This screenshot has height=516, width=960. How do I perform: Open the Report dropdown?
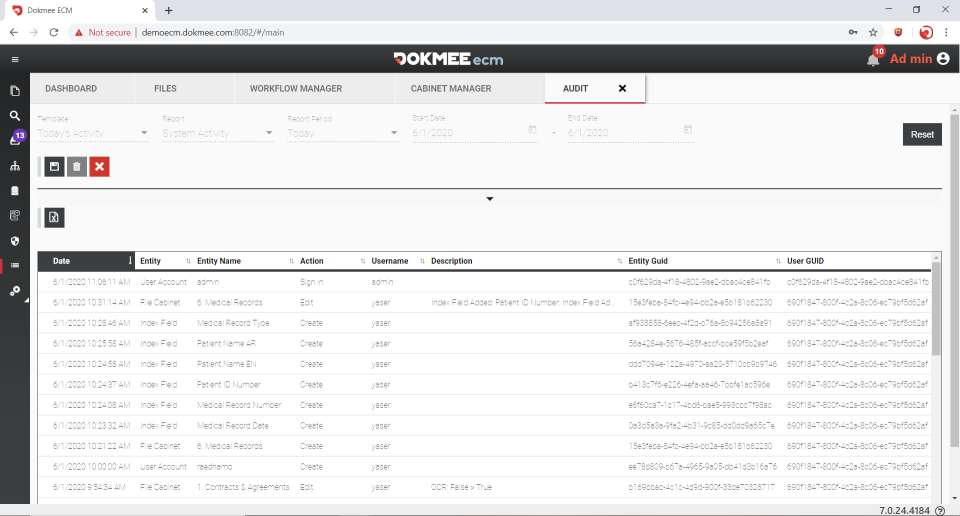269,133
